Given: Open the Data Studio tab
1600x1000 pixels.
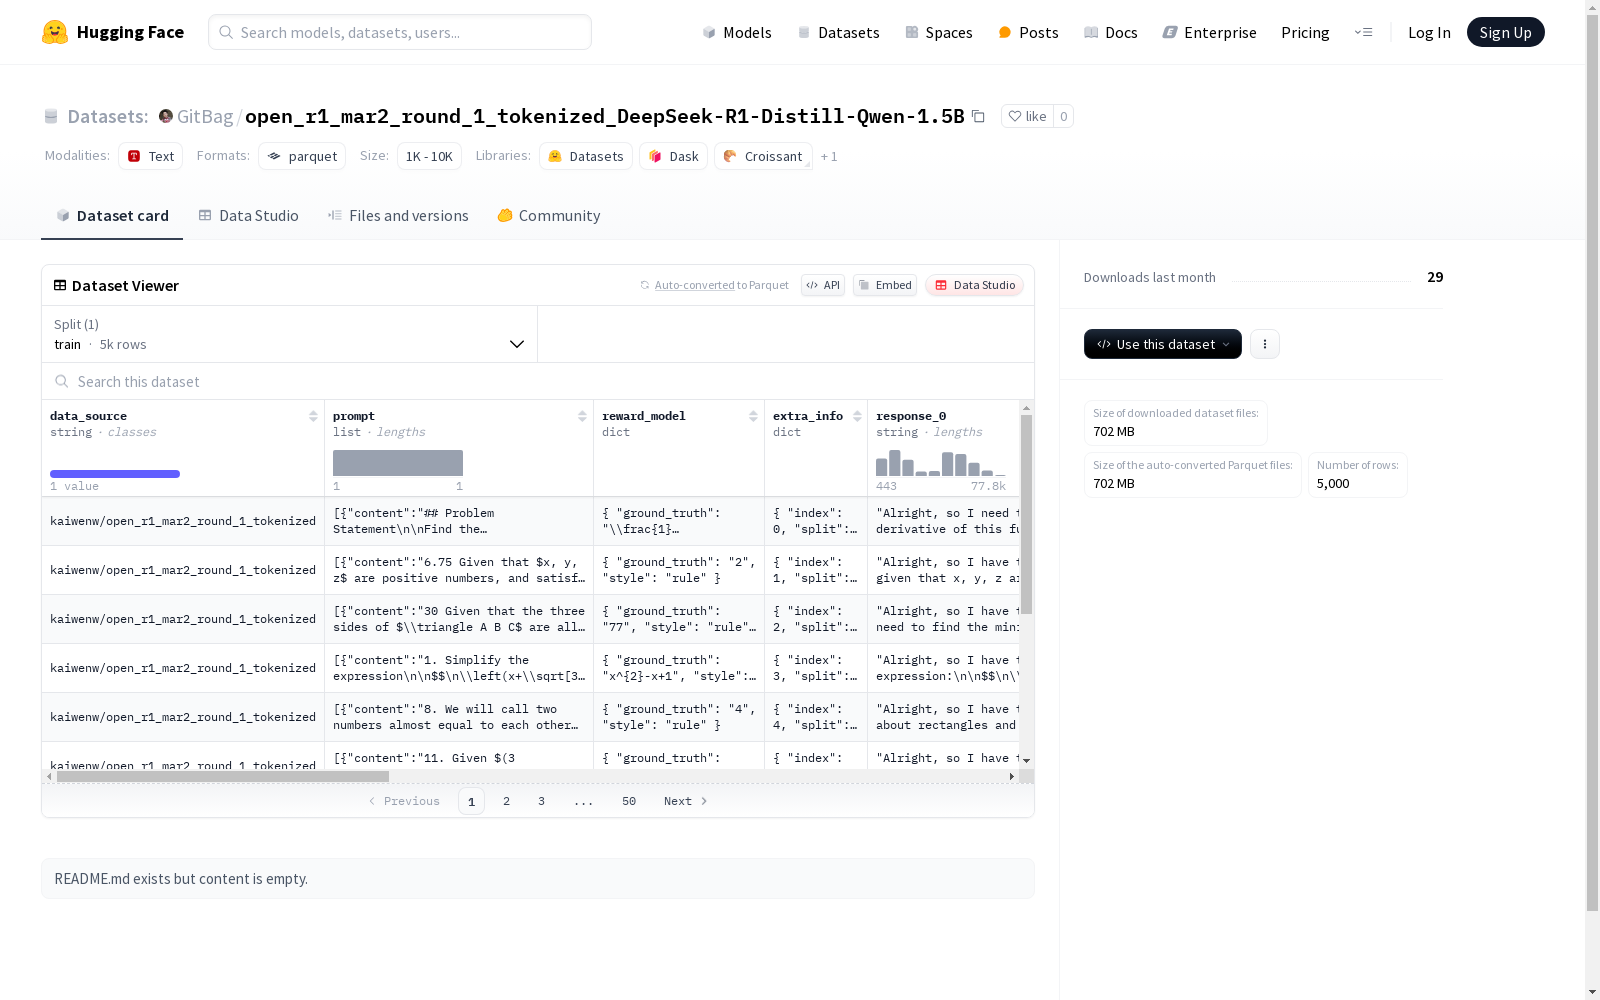Looking at the screenshot, I should (x=248, y=216).
